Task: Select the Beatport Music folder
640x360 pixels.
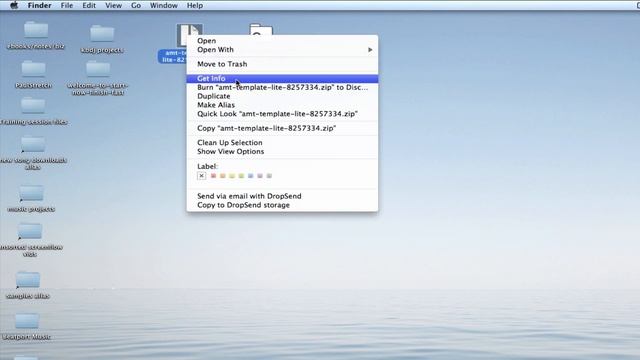Action: [27, 322]
